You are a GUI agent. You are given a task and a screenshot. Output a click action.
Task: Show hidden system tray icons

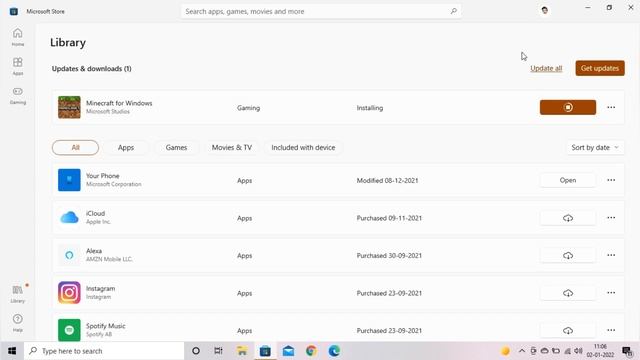[x=522, y=351]
